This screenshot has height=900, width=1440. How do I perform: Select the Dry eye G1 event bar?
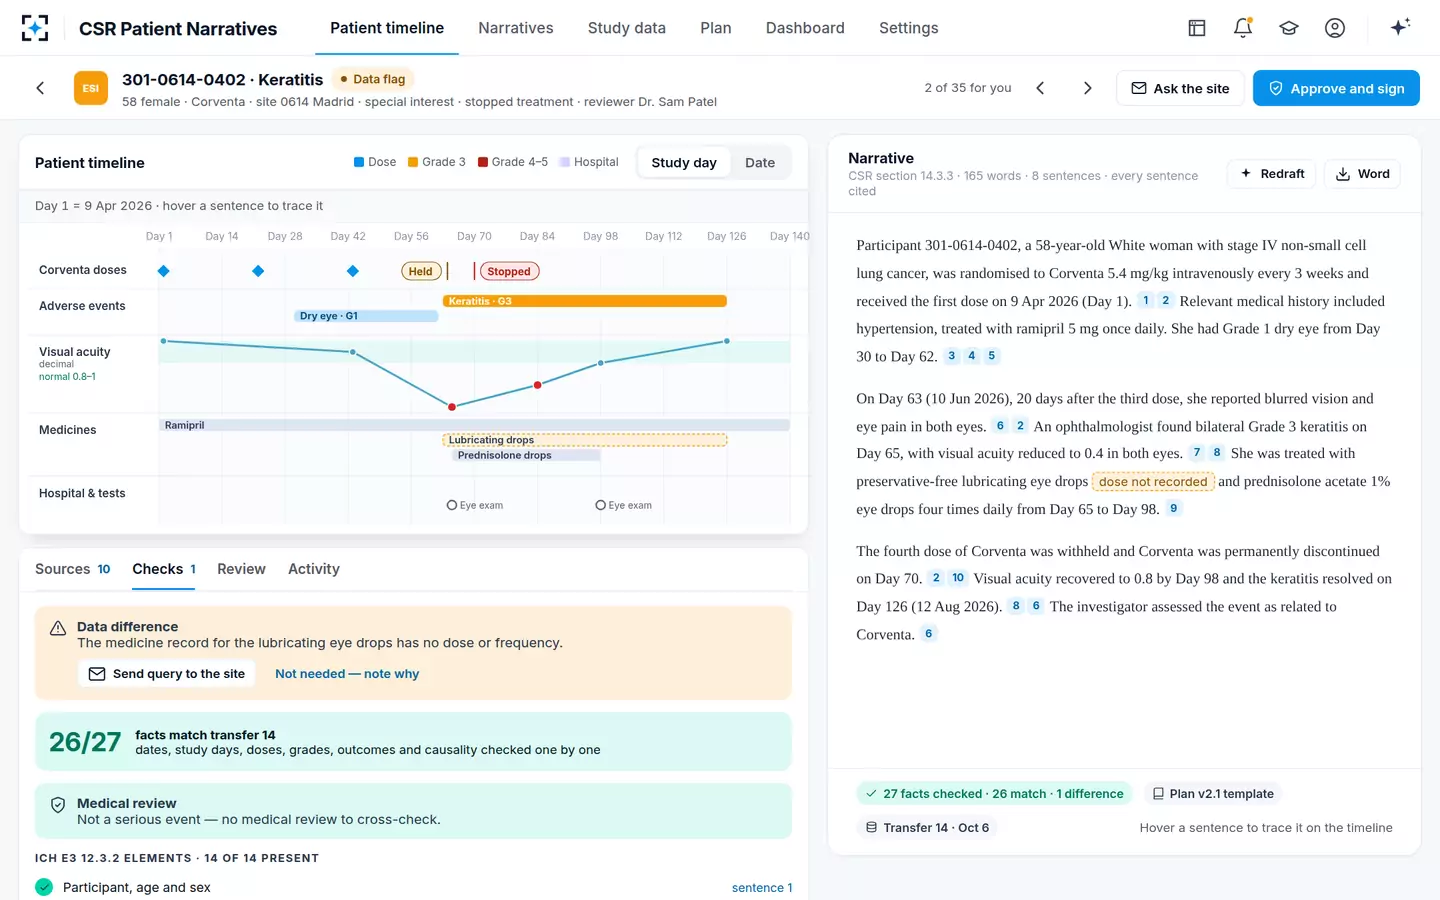coord(366,316)
